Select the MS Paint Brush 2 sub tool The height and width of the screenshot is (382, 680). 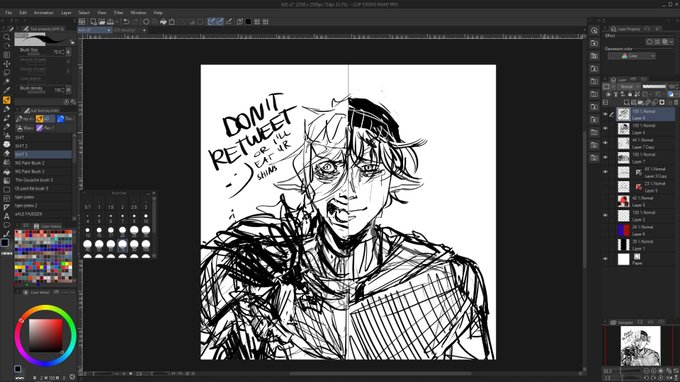pyautogui.click(x=43, y=163)
